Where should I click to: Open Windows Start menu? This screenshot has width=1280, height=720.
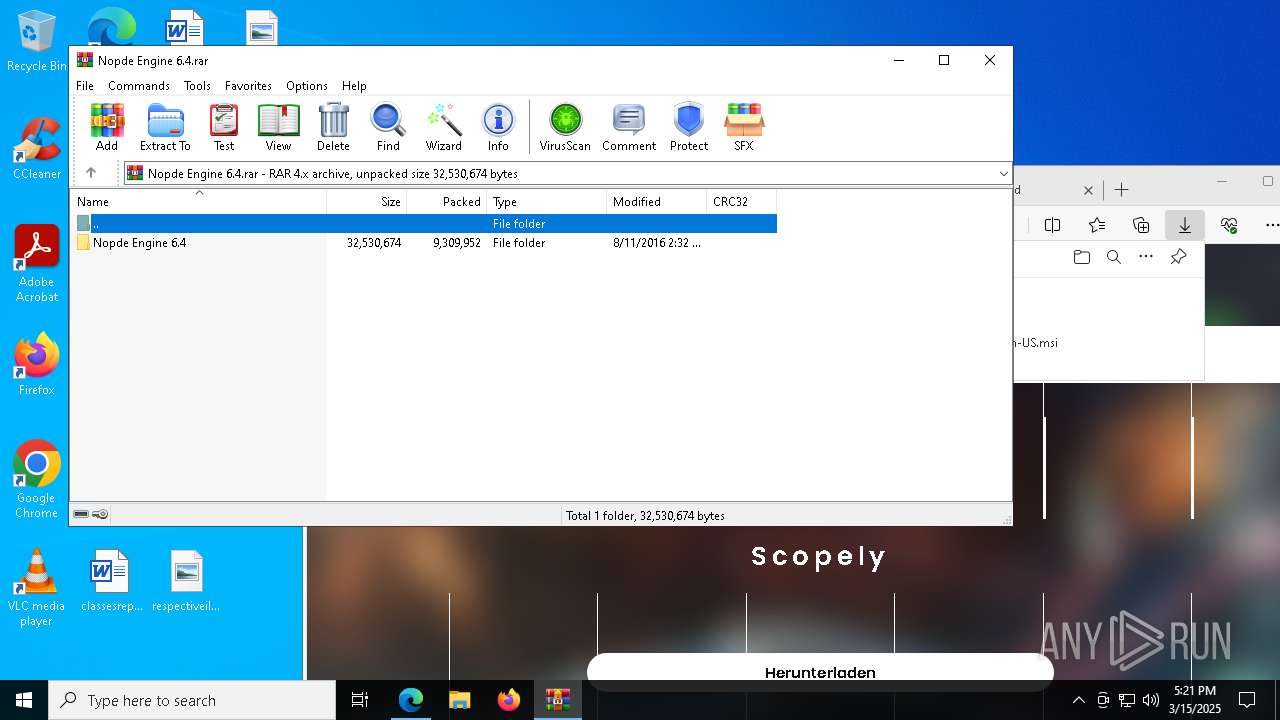tap(24, 700)
